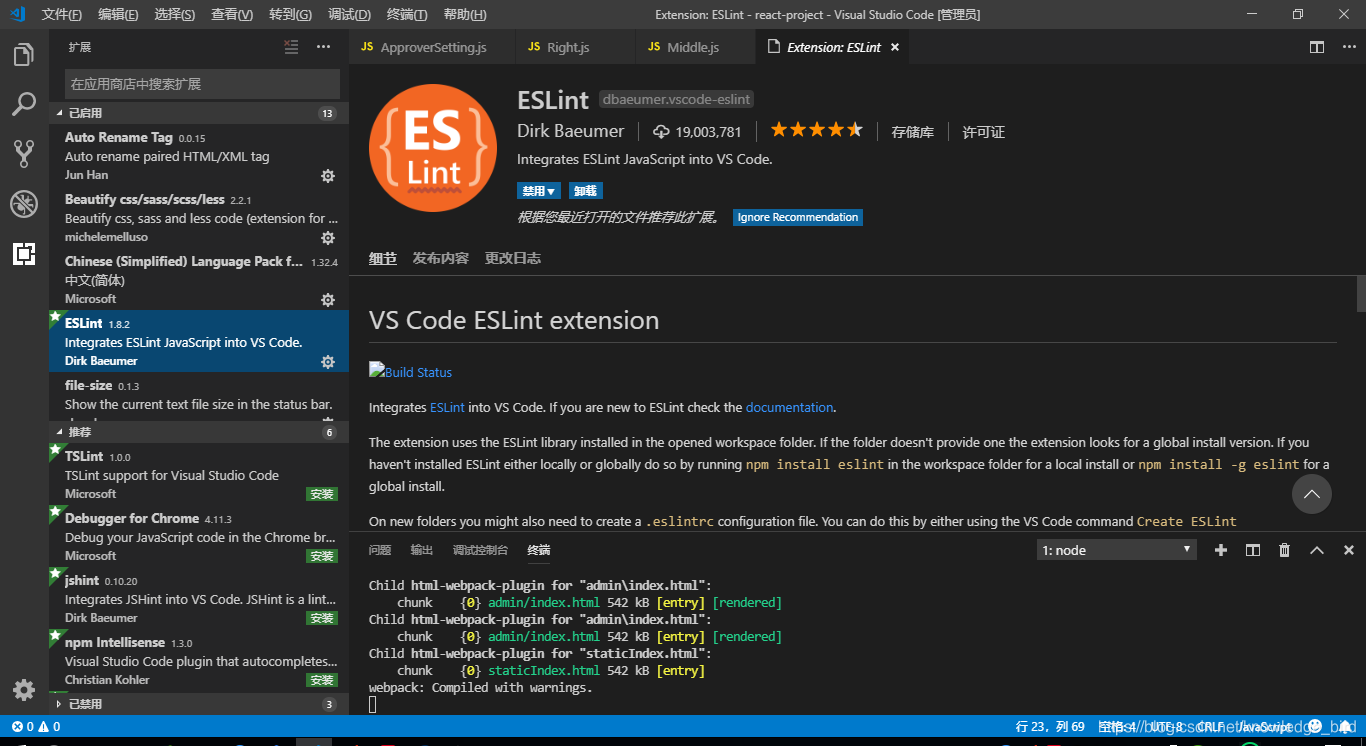The width and height of the screenshot is (1366, 746).
Task: Collapse the 已启用 enabled section
Action: click(x=199, y=113)
